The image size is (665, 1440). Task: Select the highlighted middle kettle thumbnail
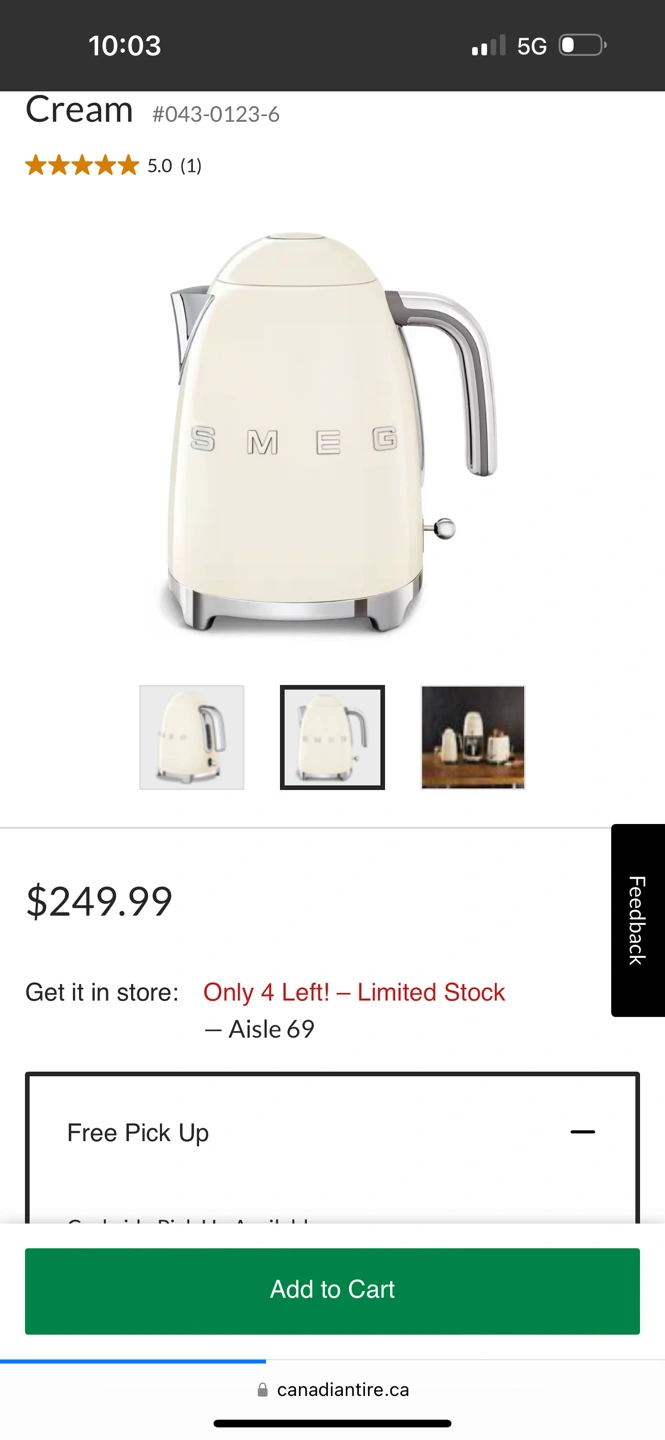point(332,738)
